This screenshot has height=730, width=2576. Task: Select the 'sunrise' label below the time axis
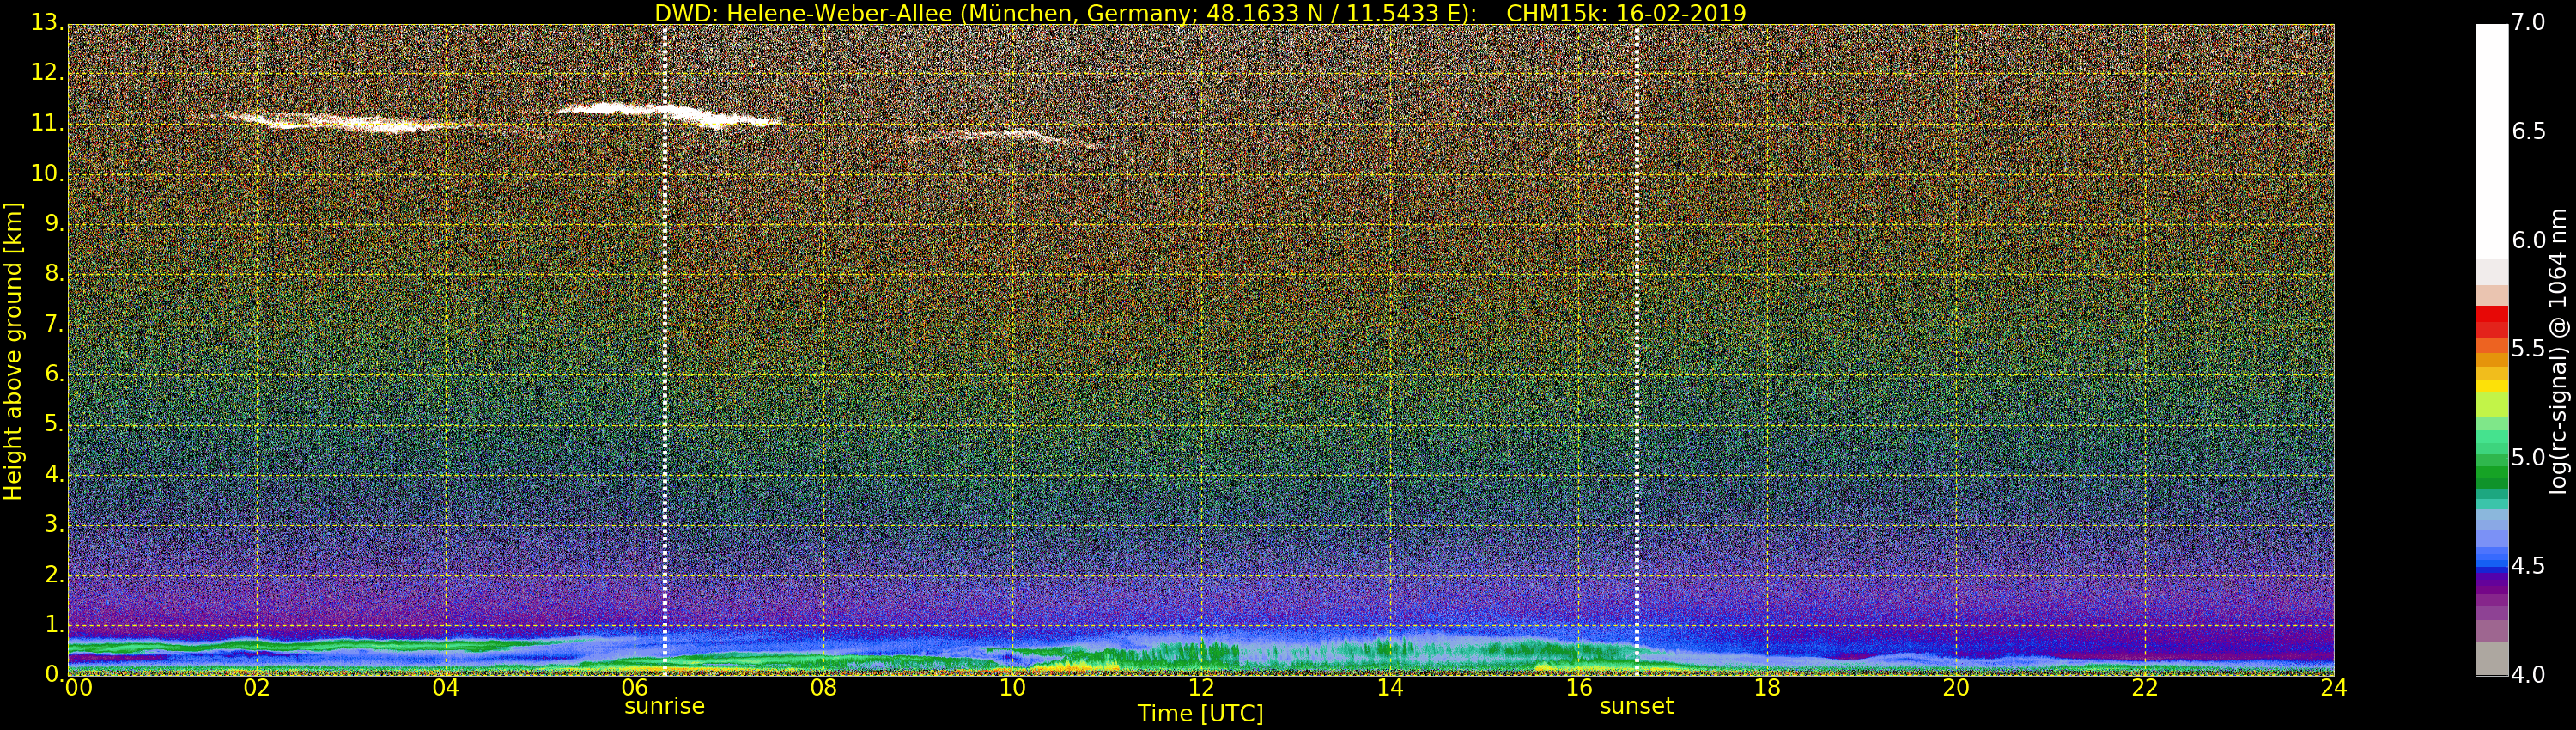[664, 706]
